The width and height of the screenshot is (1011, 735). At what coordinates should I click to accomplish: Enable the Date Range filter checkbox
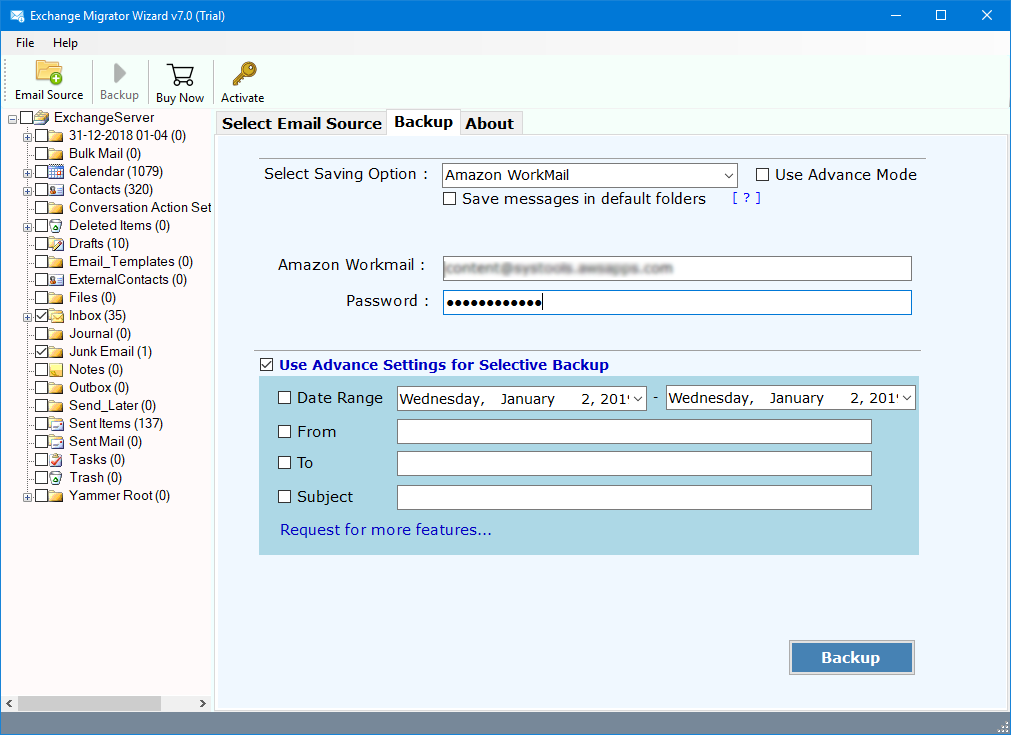[284, 398]
